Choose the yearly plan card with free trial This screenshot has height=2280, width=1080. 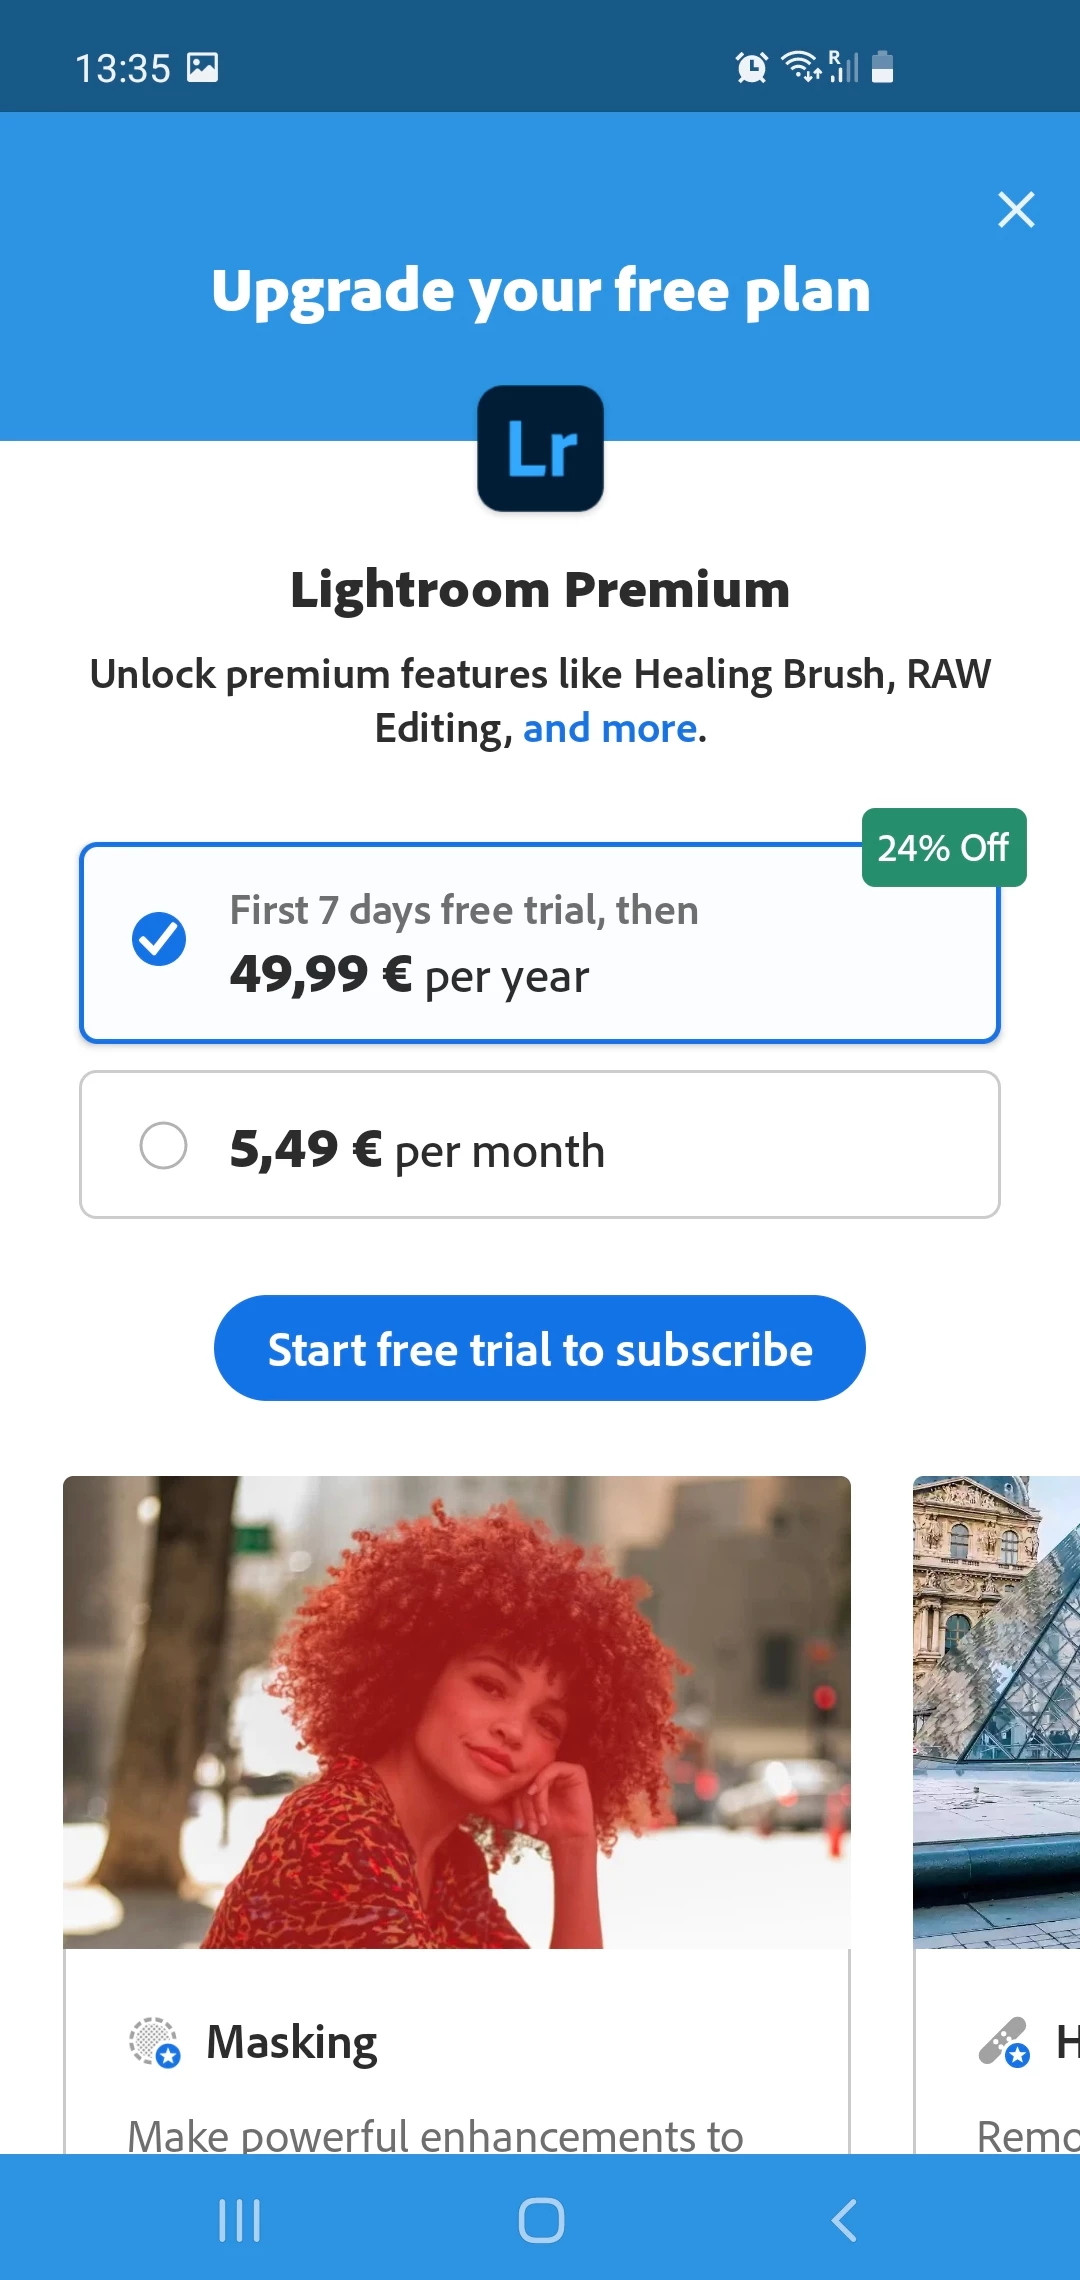tap(540, 943)
